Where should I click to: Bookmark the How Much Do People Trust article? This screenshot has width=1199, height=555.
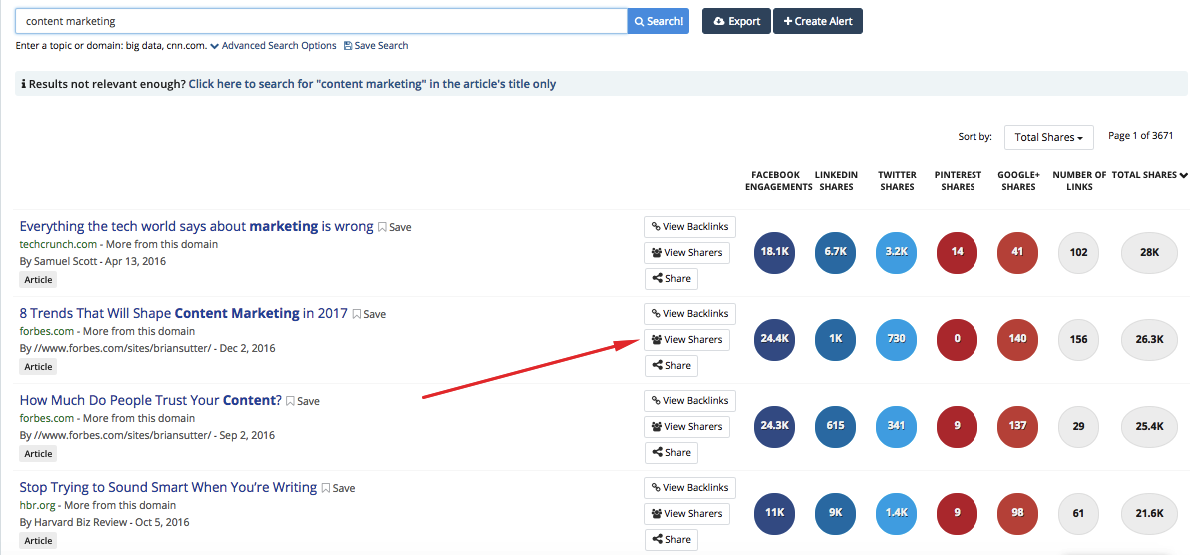tap(303, 401)
